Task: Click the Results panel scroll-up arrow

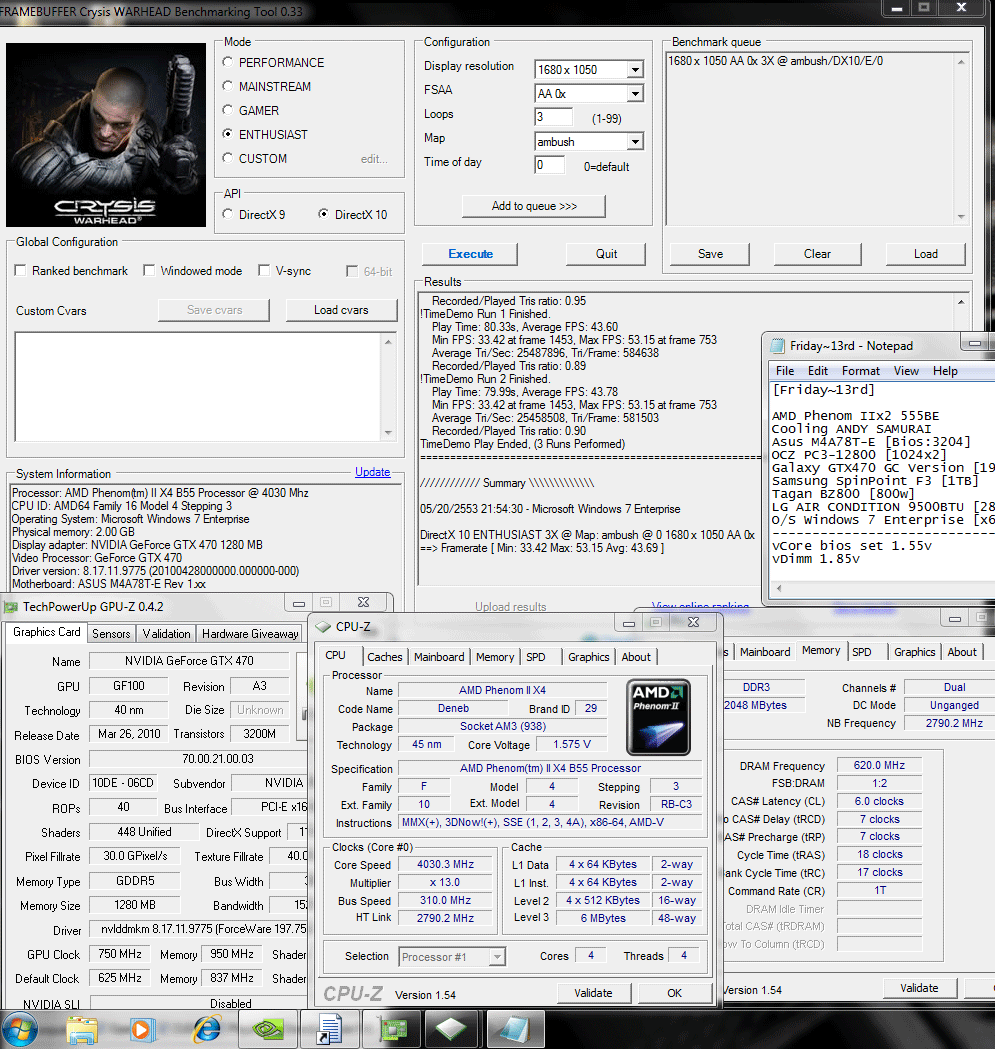Action: pos(961,302)
